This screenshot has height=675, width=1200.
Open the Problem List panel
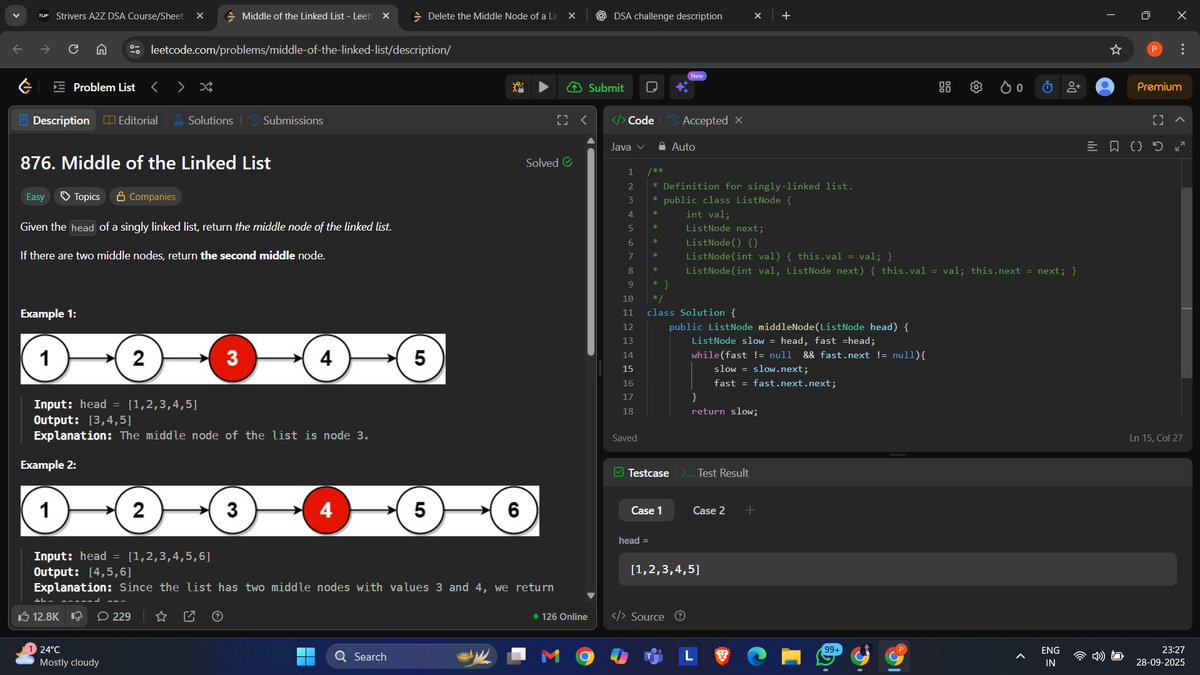(93, 87)
